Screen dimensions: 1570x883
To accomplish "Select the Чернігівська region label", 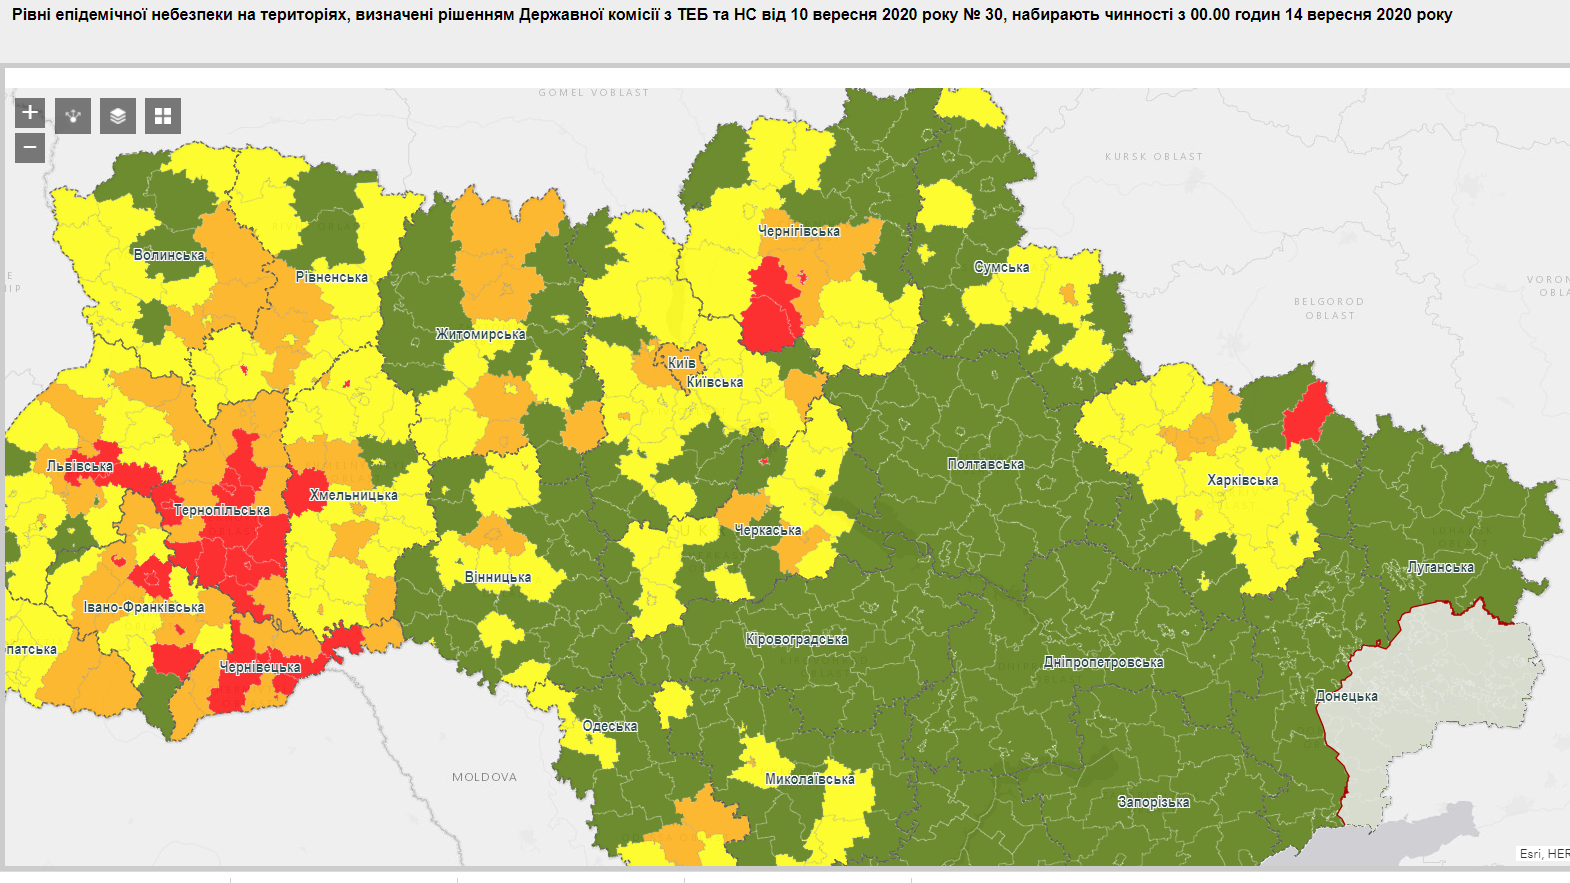I will click(x=799, y=231).
